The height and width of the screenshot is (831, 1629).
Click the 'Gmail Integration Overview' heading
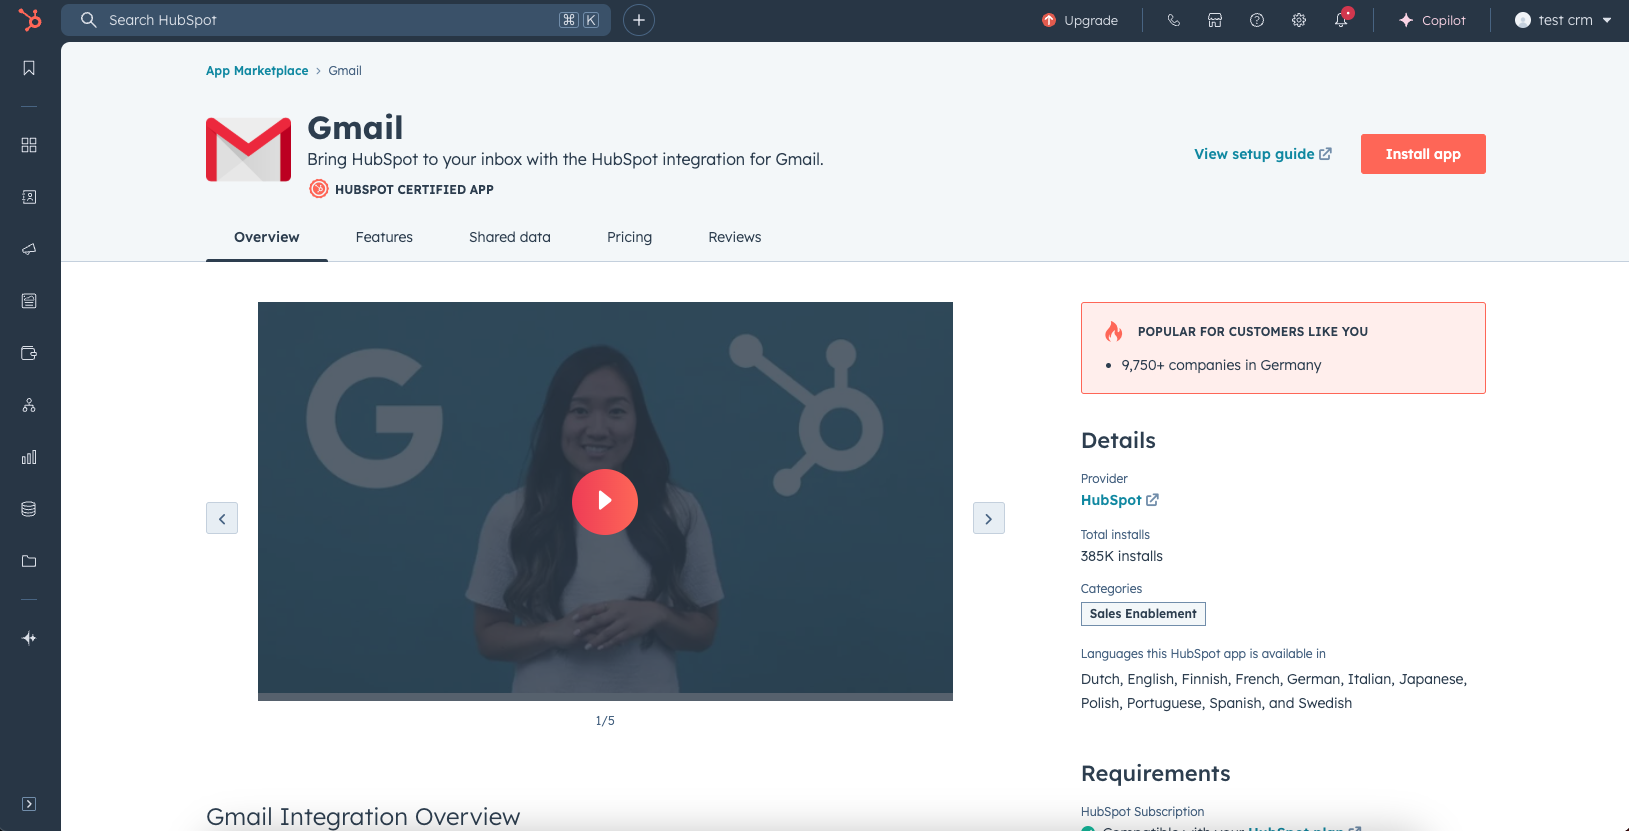(363, 816)
